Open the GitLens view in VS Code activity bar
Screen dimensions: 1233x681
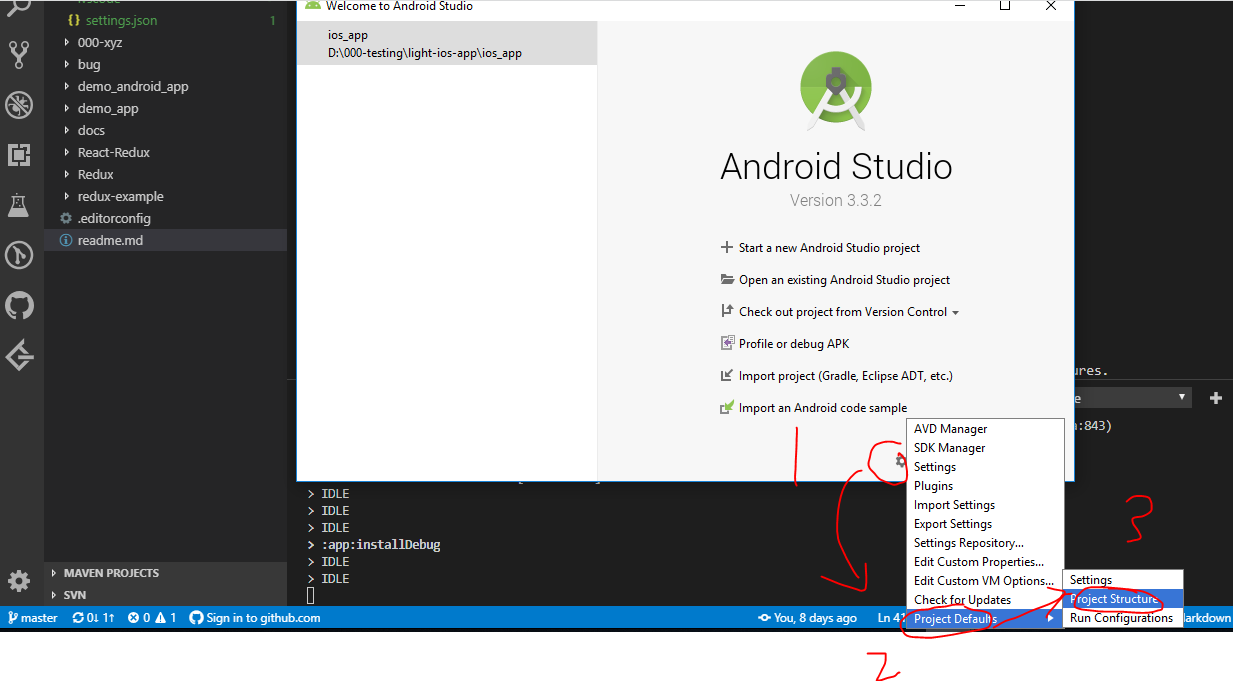tap(19, 256)
